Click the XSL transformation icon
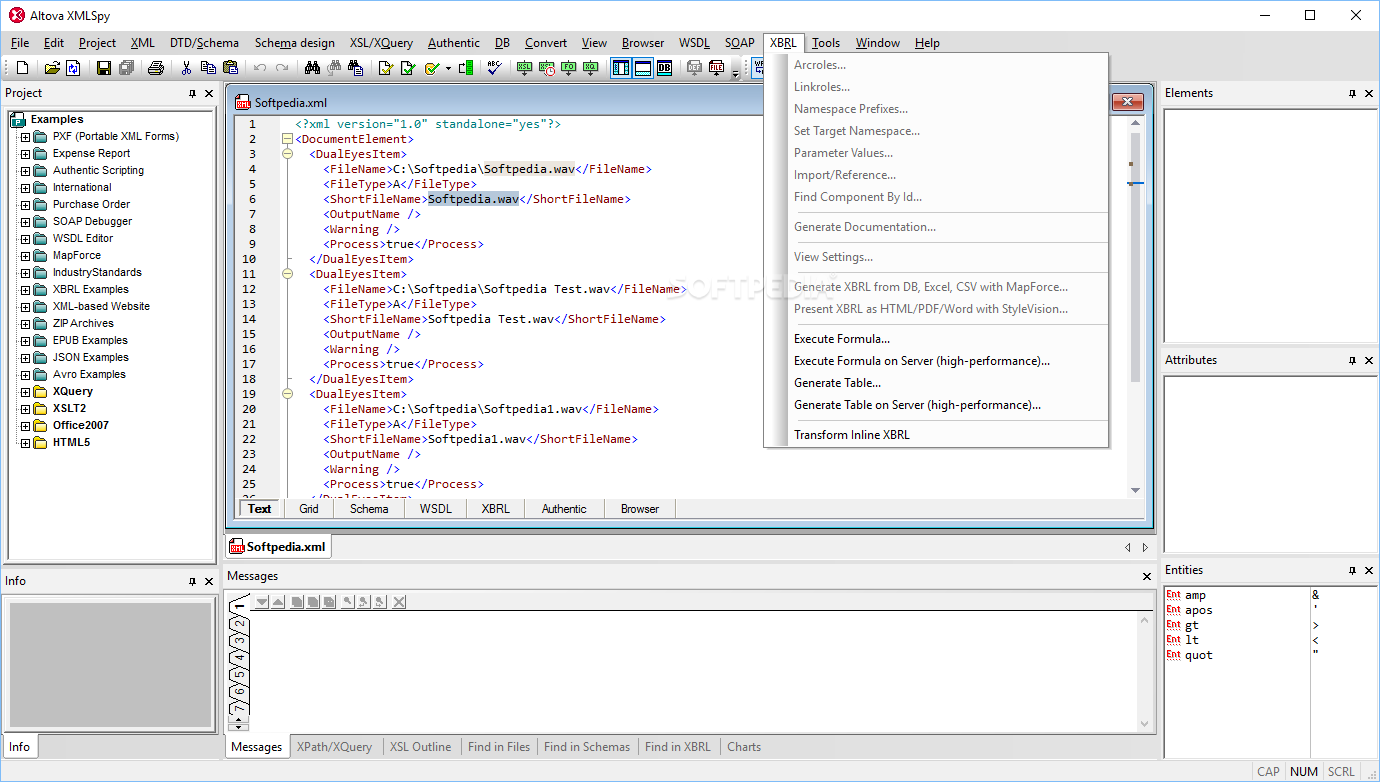 pyautogui.click(x=525, y=68)
